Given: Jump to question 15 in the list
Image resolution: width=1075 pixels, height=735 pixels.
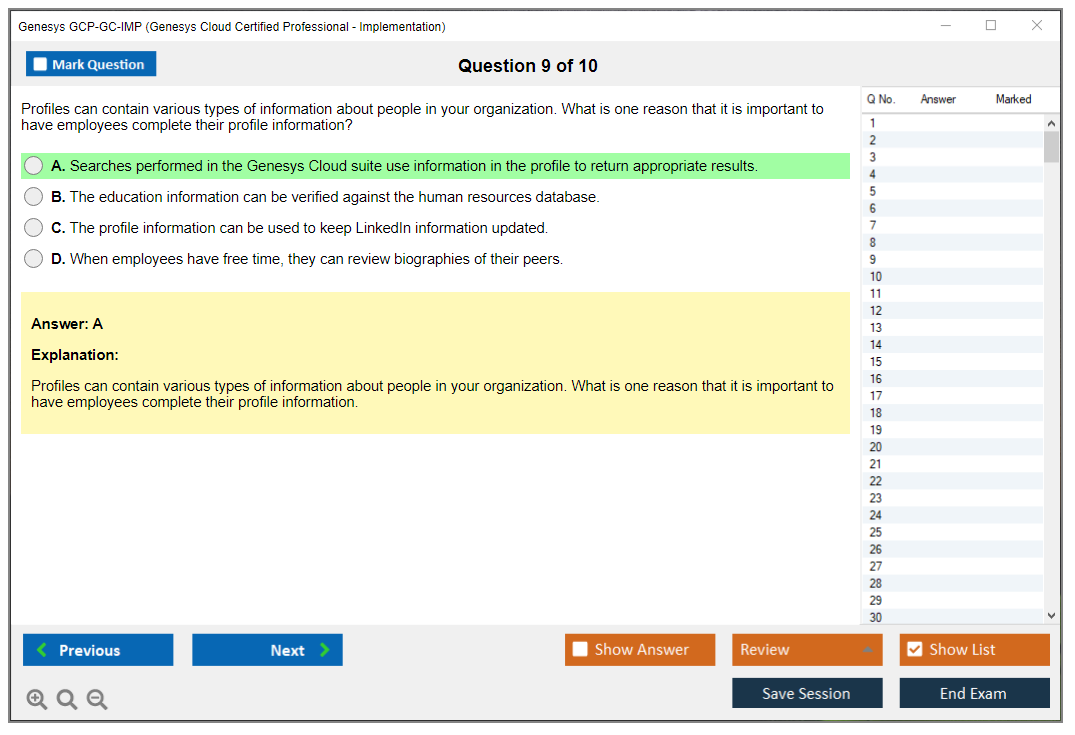Looking at the screenshot, I should point(876,362).
